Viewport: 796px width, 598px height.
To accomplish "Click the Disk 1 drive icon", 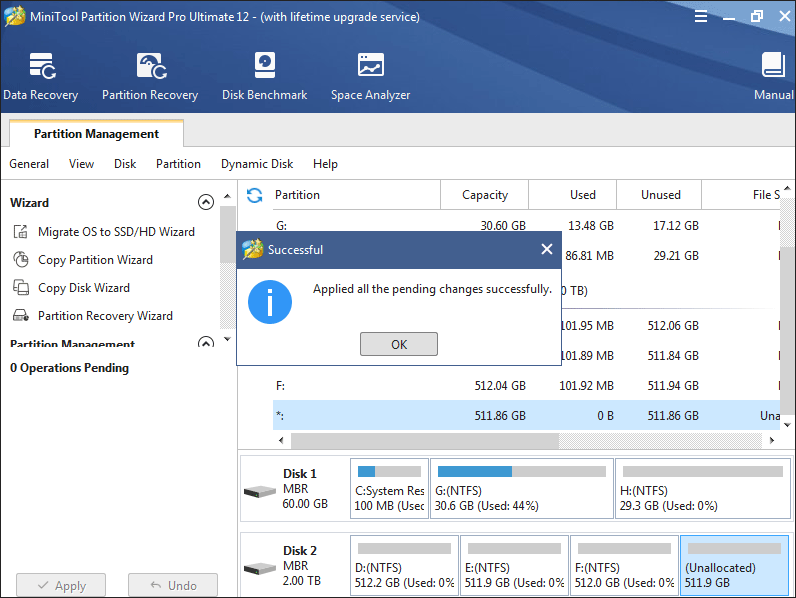I will [x=259, y=491].
